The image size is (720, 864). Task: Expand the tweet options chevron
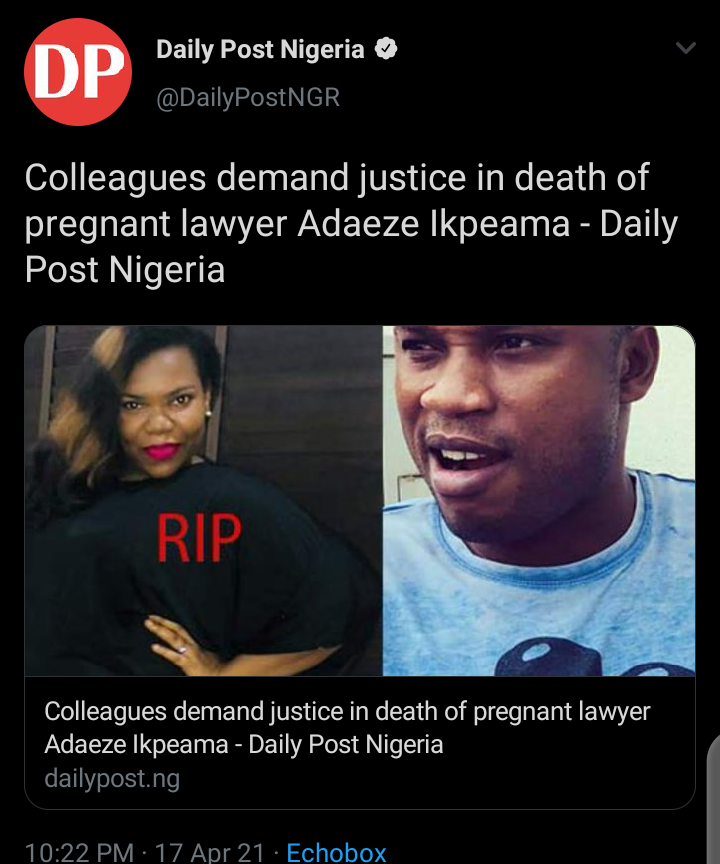pyautogui.click(x=686, y=48)
